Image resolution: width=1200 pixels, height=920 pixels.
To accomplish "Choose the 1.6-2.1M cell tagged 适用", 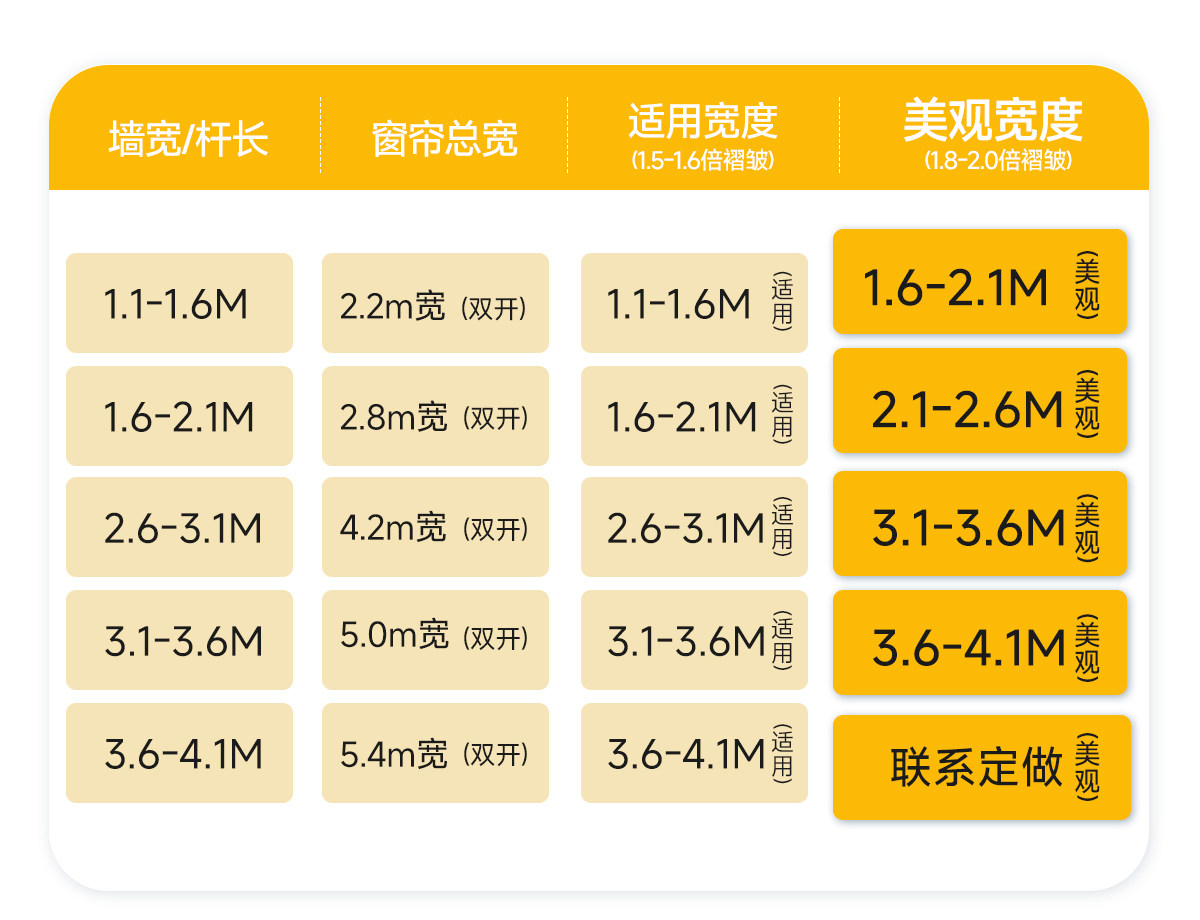I will [x=694, y=416].
